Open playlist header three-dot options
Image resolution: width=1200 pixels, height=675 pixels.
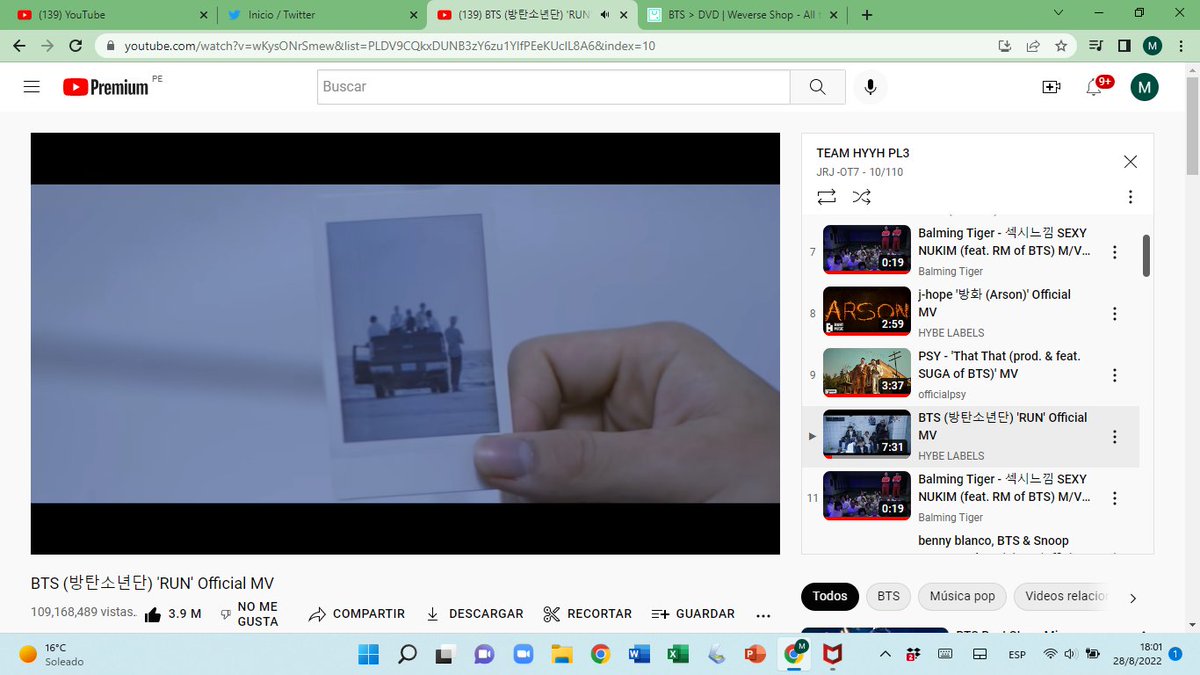click(x=1130, y=197)
